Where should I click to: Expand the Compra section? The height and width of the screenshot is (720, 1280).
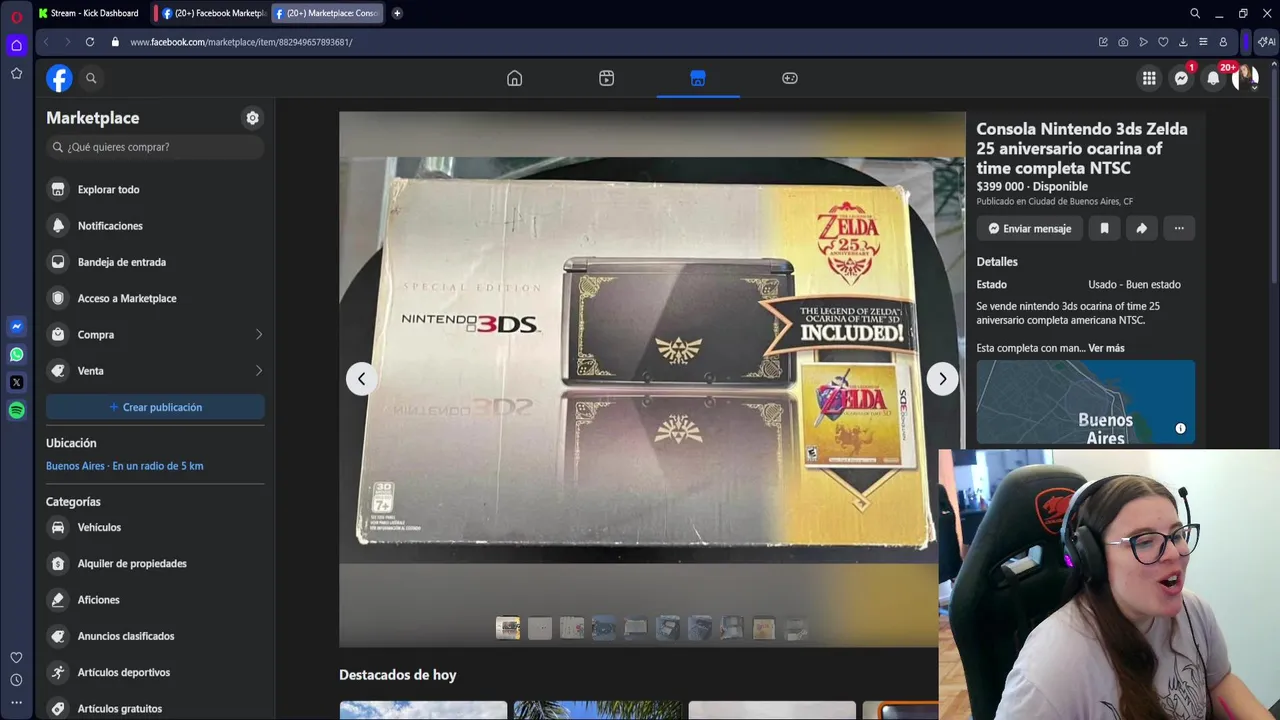coord(155,334)
